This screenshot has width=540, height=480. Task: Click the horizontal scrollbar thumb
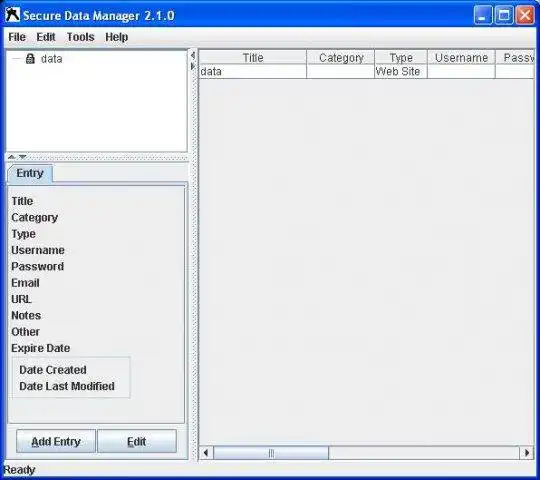click(x=271, y=452)
